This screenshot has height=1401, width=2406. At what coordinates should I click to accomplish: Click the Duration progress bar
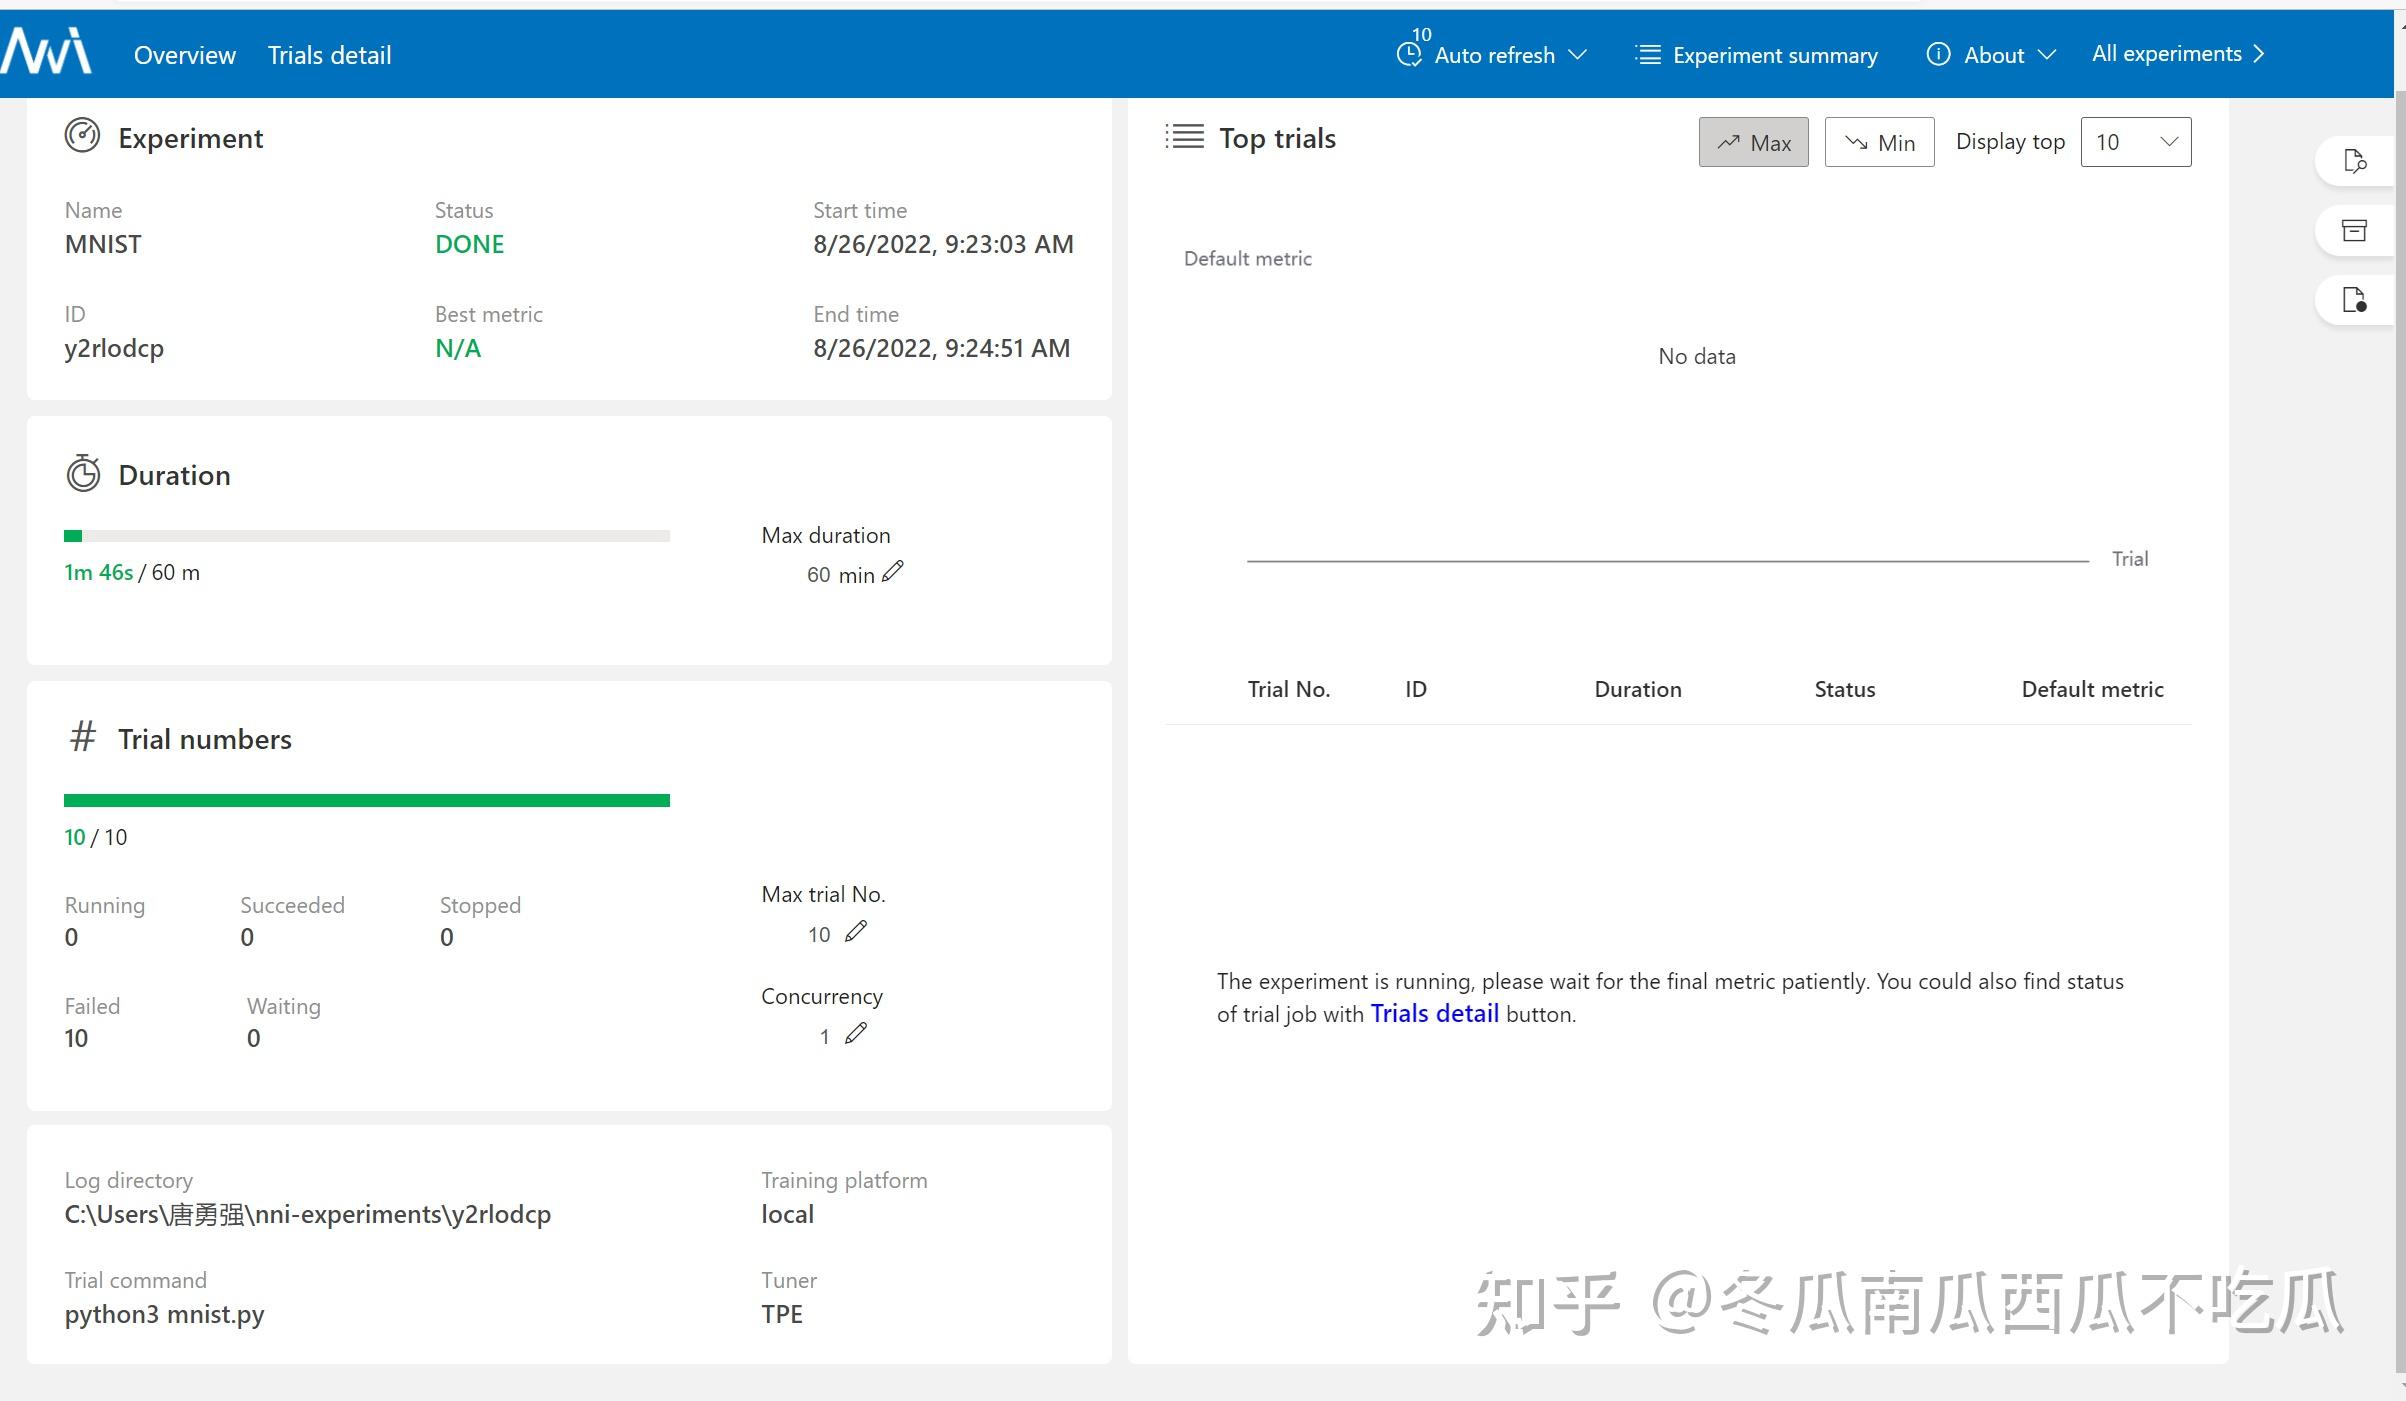[367, 536]
